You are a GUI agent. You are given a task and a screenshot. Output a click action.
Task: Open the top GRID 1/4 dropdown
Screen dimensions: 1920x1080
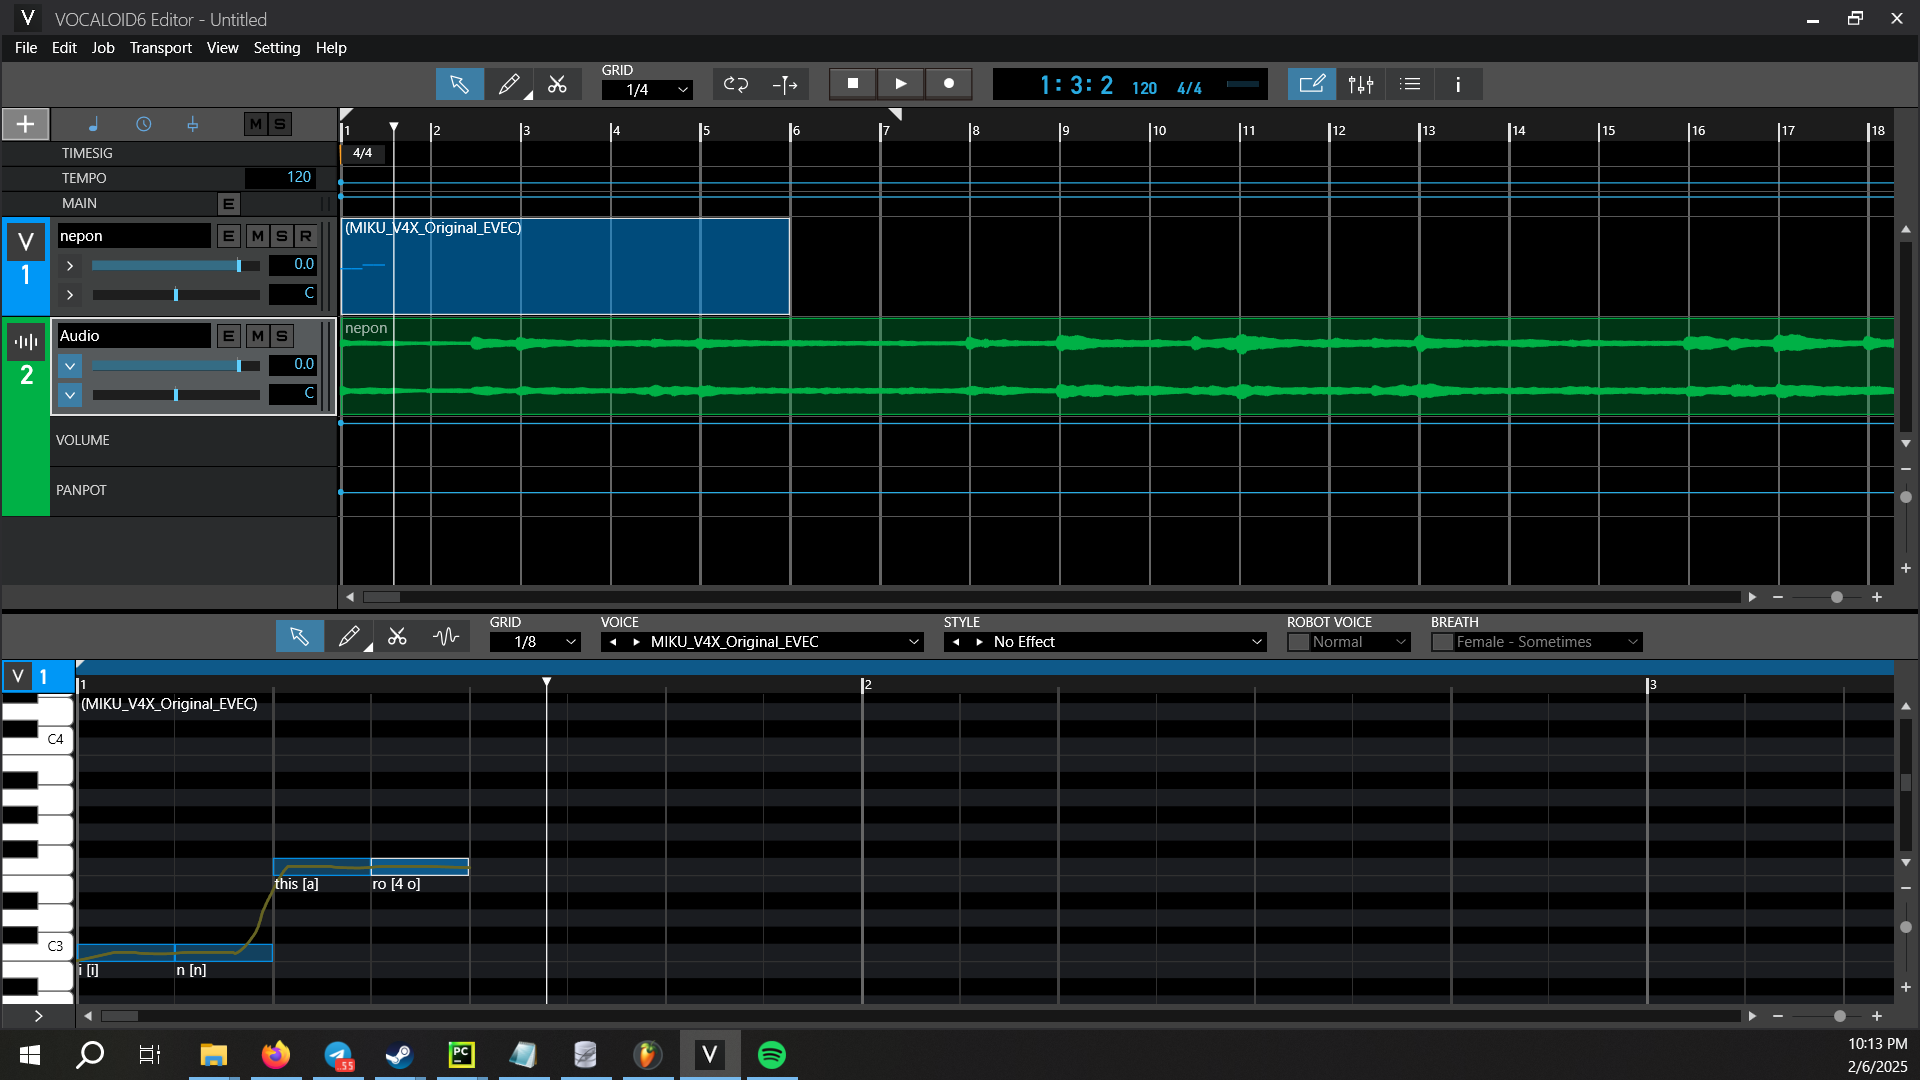click(x=647, y=90)
